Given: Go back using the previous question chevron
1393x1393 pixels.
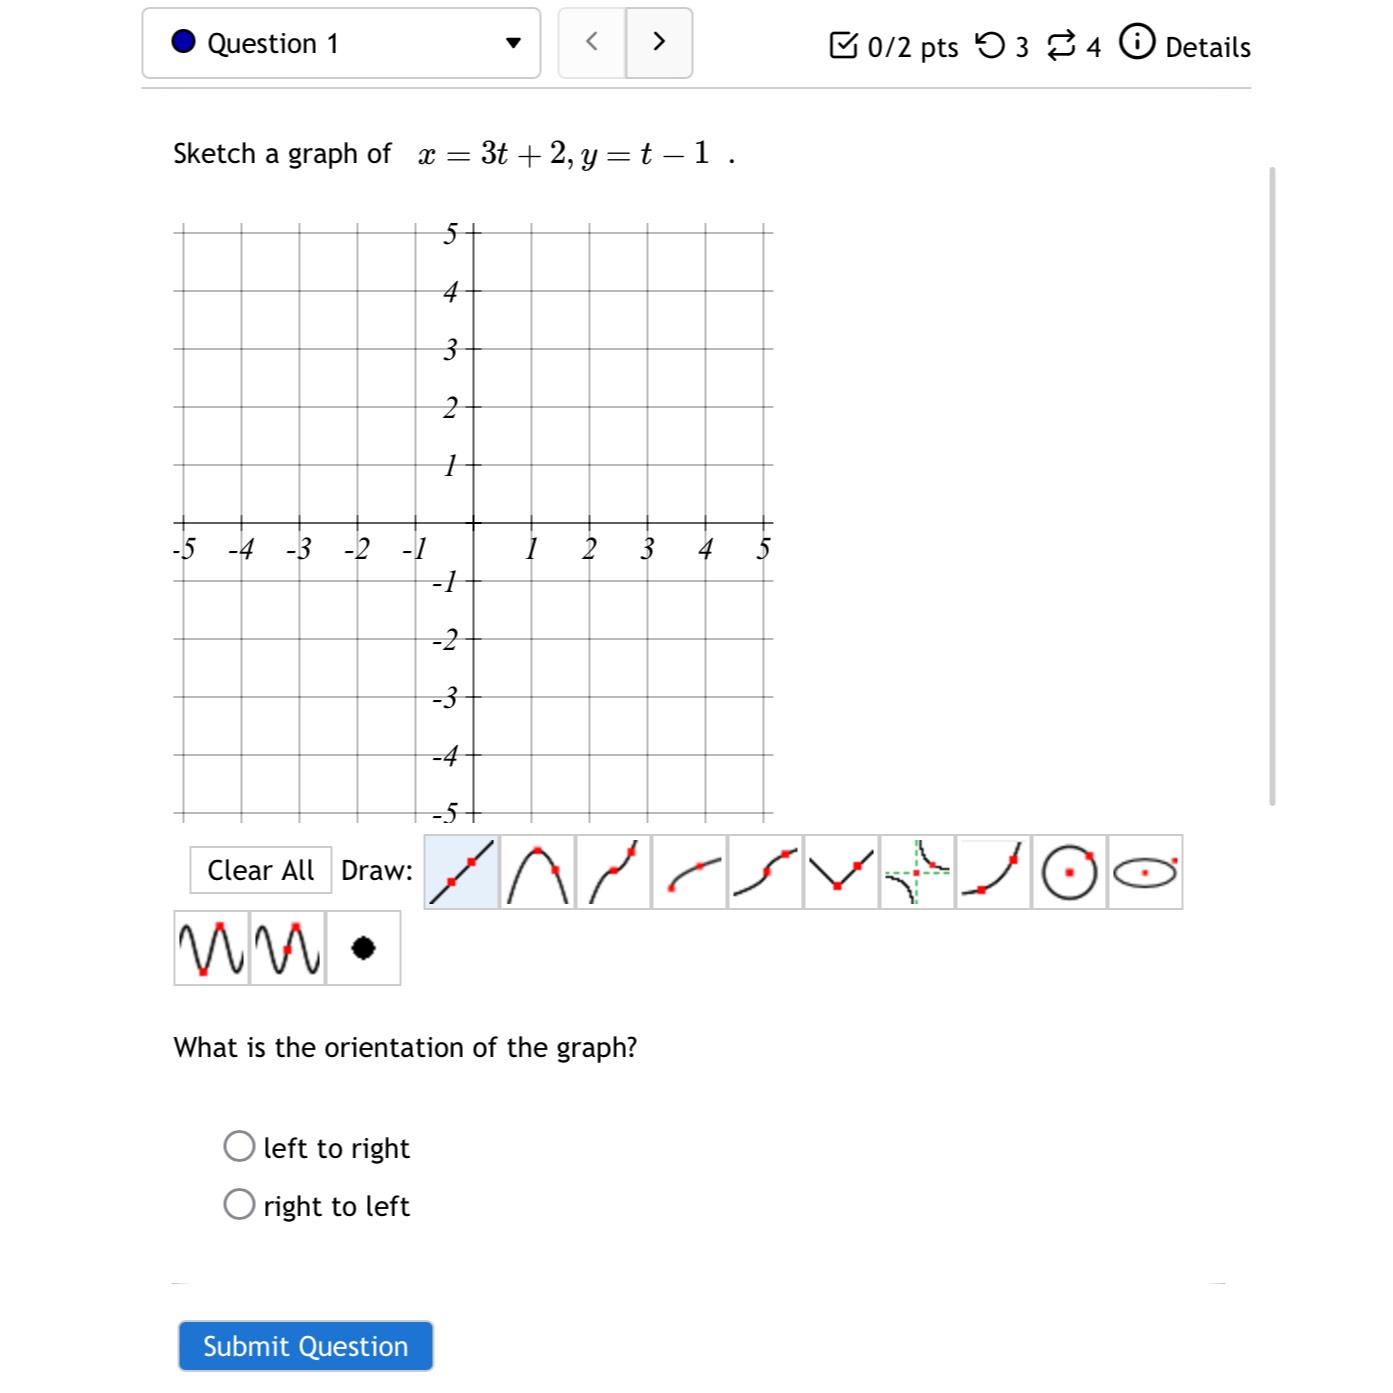Looking at the screenshot, I should (x=591, y=43).
